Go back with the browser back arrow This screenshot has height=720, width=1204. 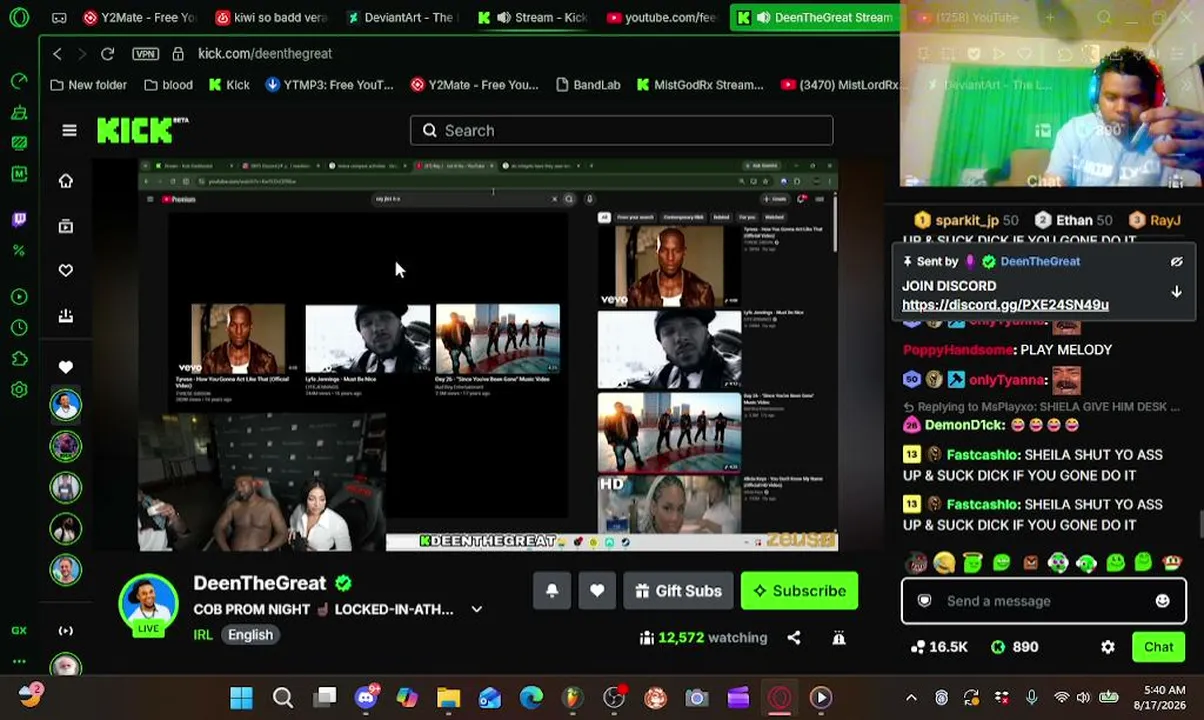[57, 53]
